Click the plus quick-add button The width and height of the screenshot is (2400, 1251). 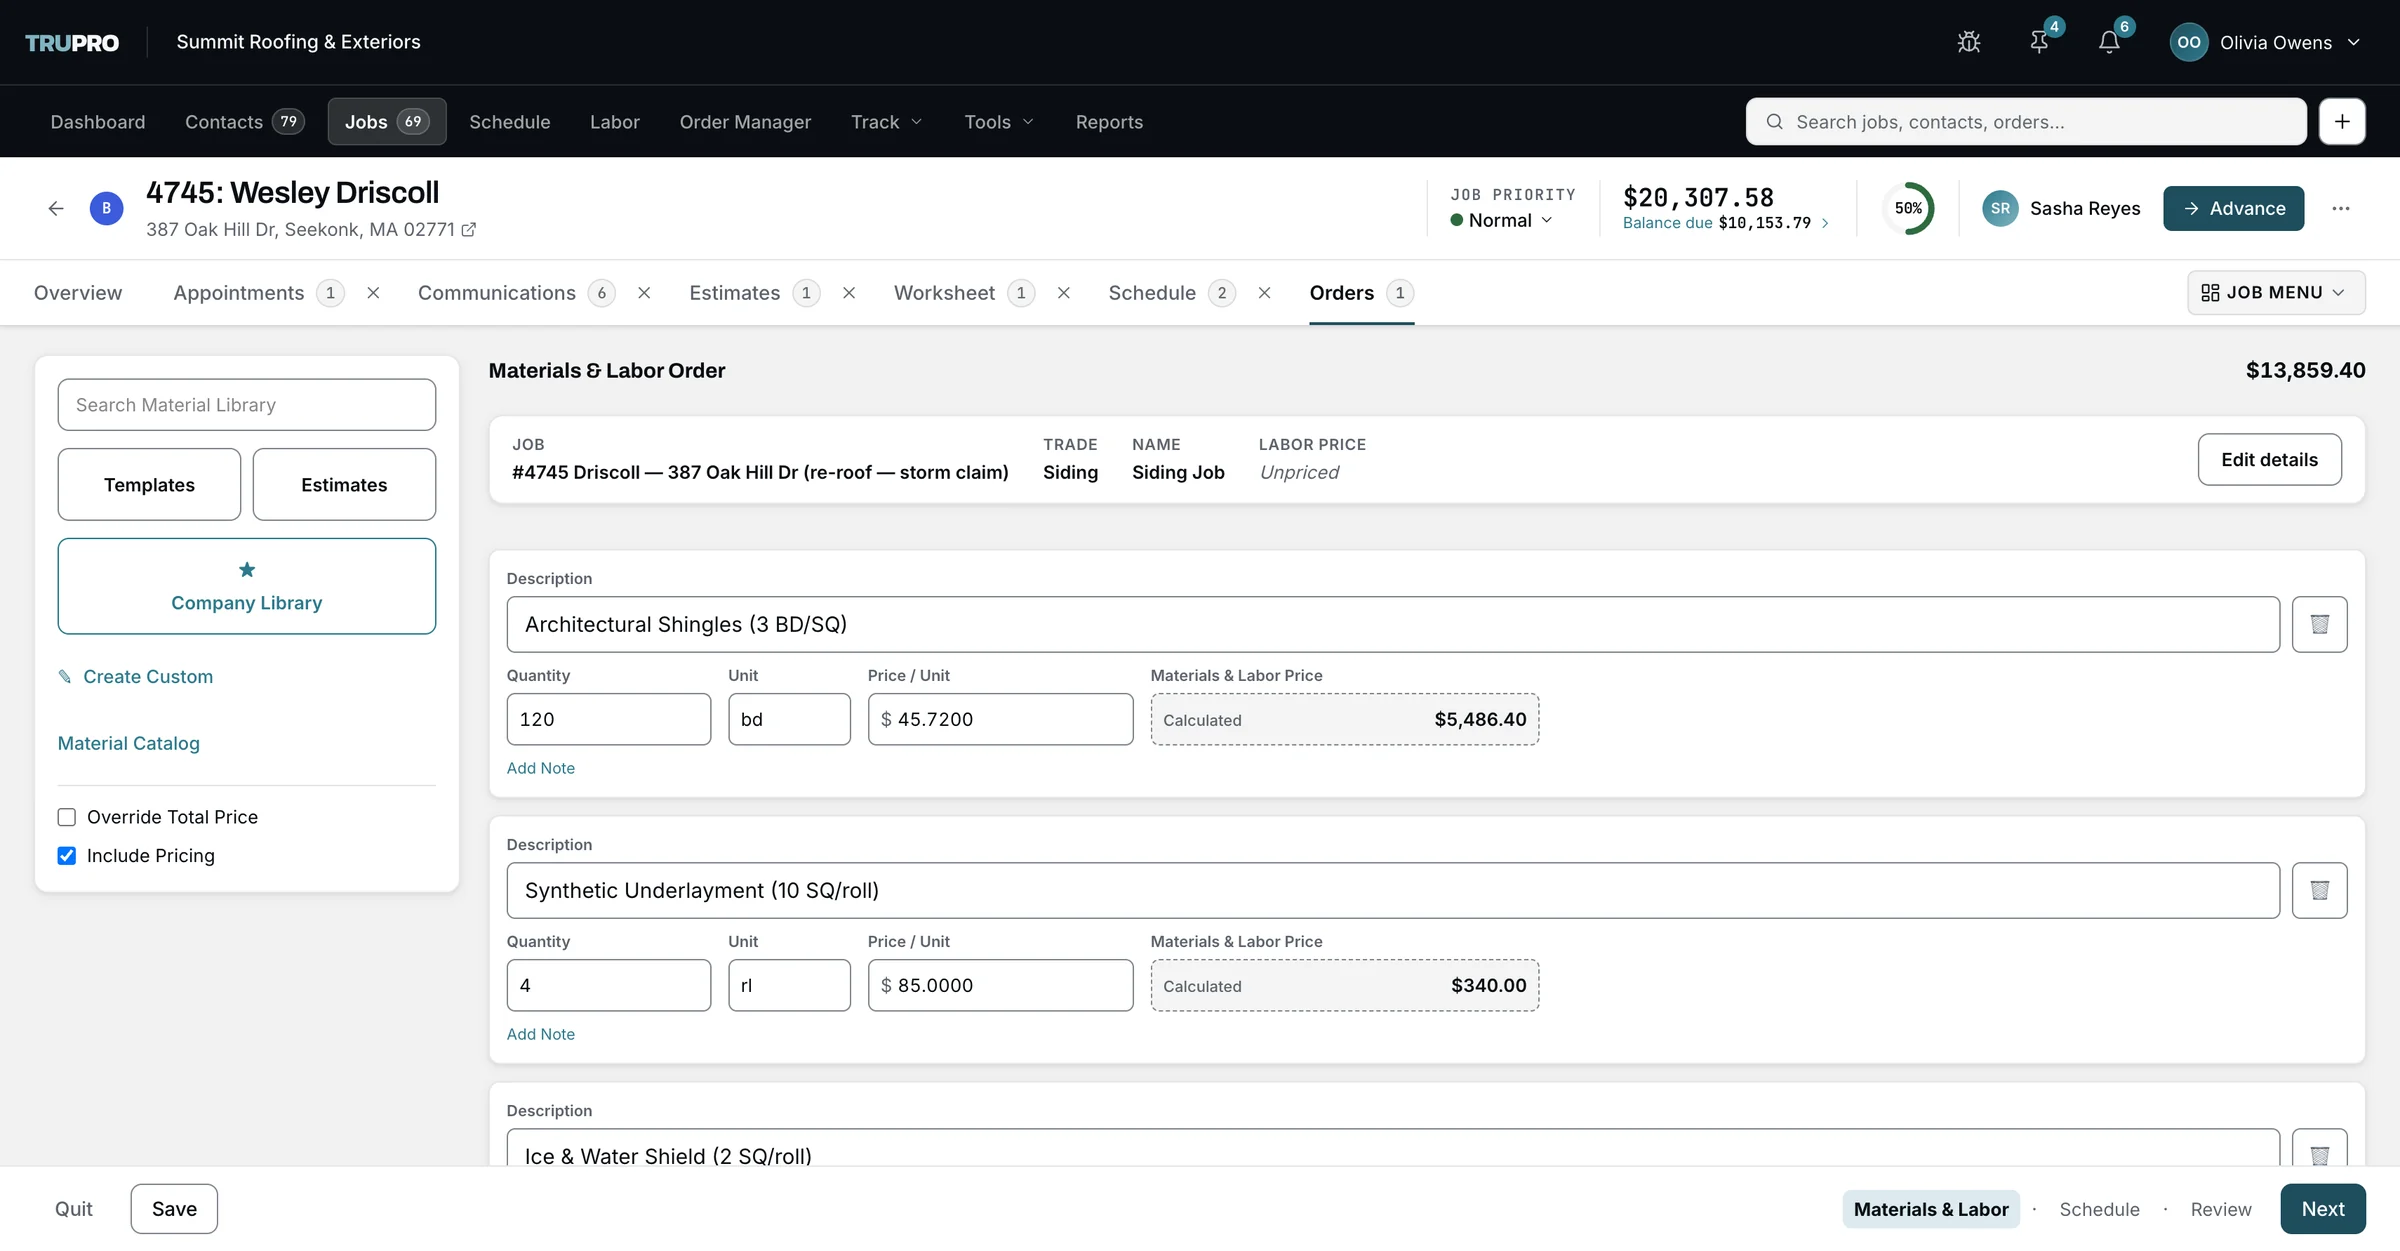tap(2342, 121)
